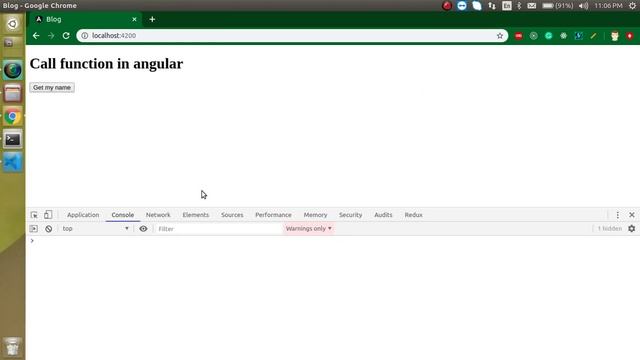Go back with the browser back arrow
640x360 pixels.
(36, 36)
